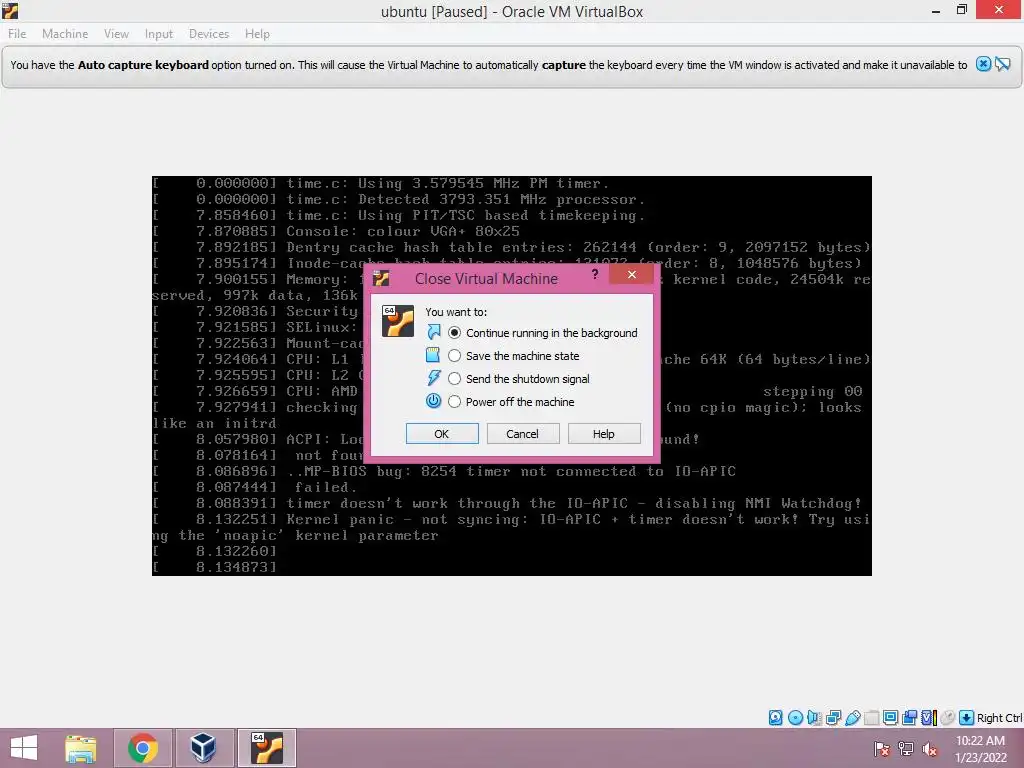Click the CPU virtualization status icon
1024x768 pixels.
(929, 718)
